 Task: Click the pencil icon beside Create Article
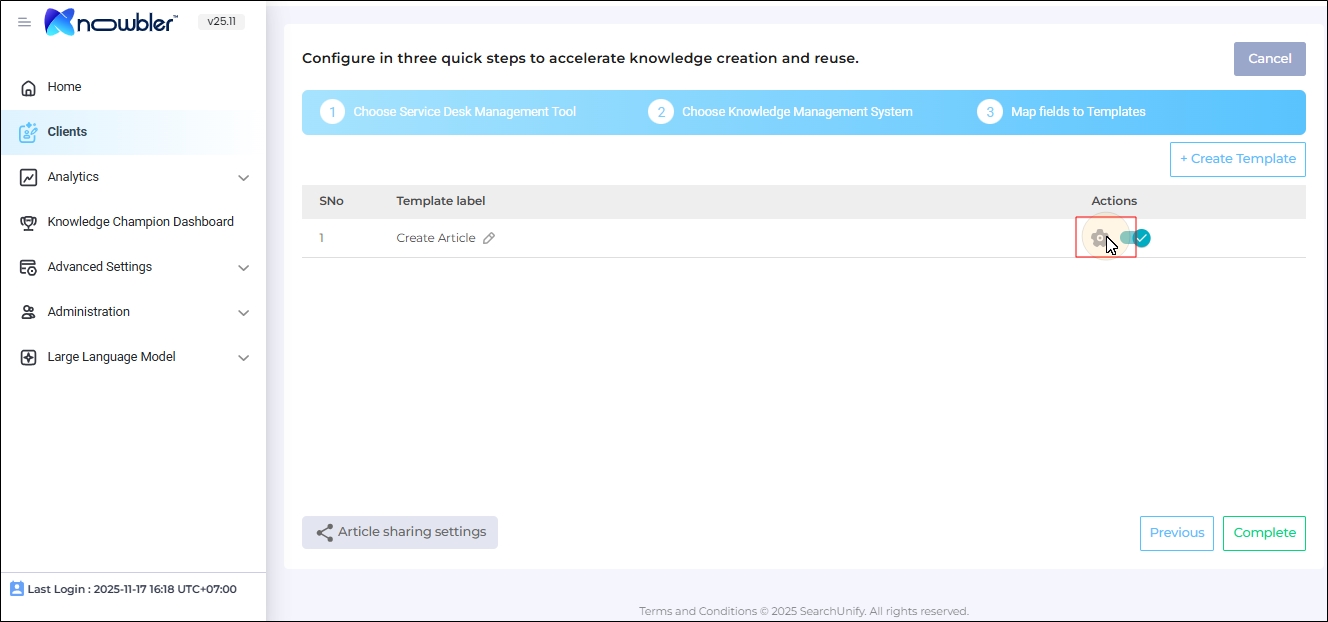tap(489, 238)
